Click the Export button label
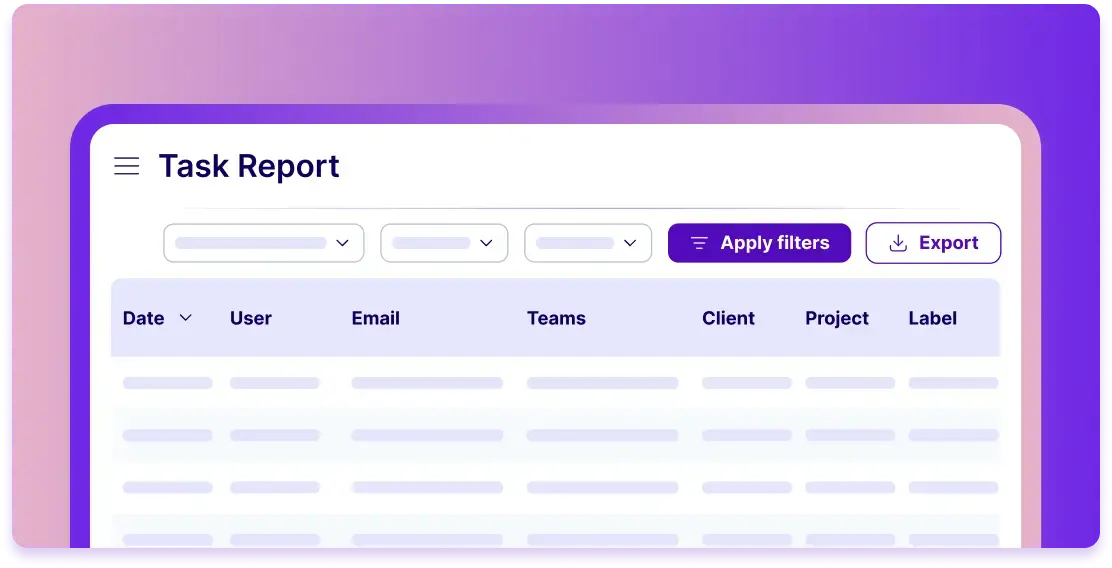This screenshot has height=568, width=1112. coord(948,243)
